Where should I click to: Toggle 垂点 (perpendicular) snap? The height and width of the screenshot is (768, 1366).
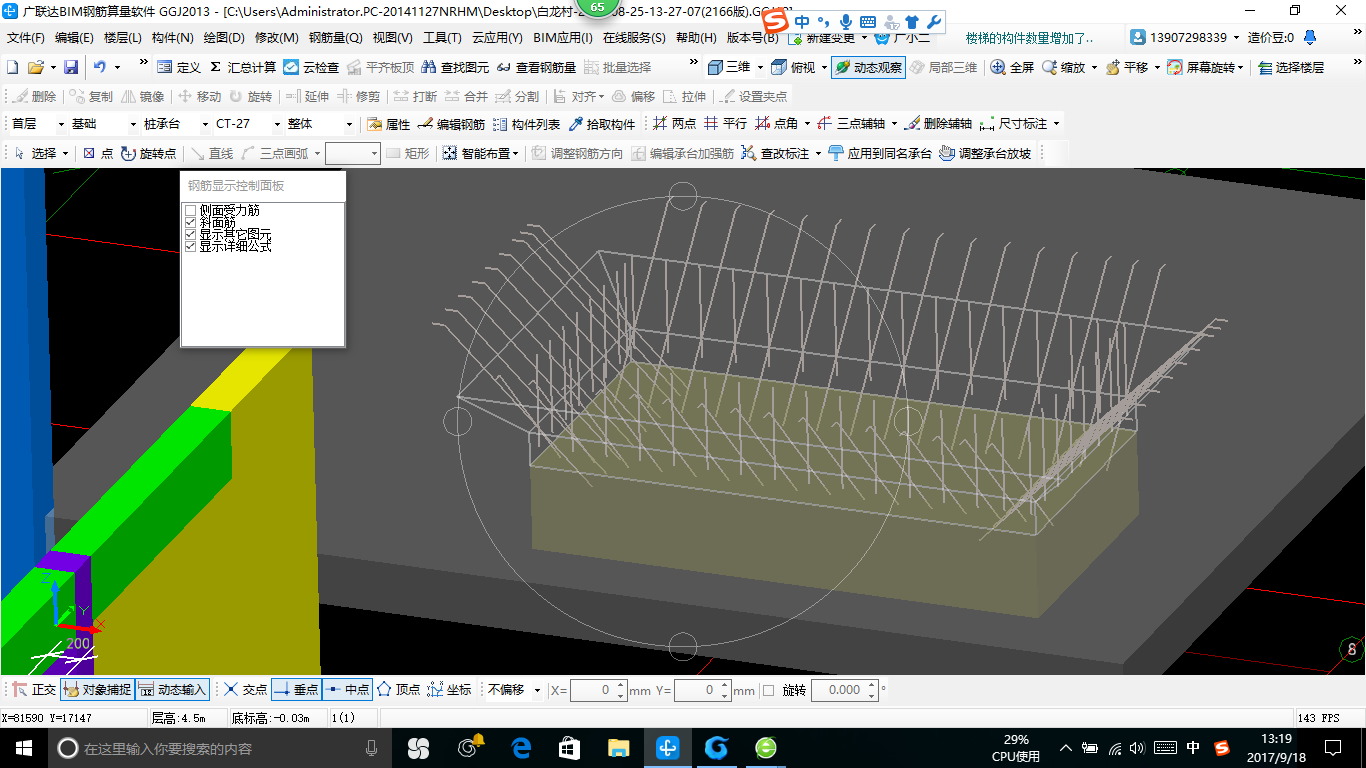pyautogui.click(x=296, y=690)
